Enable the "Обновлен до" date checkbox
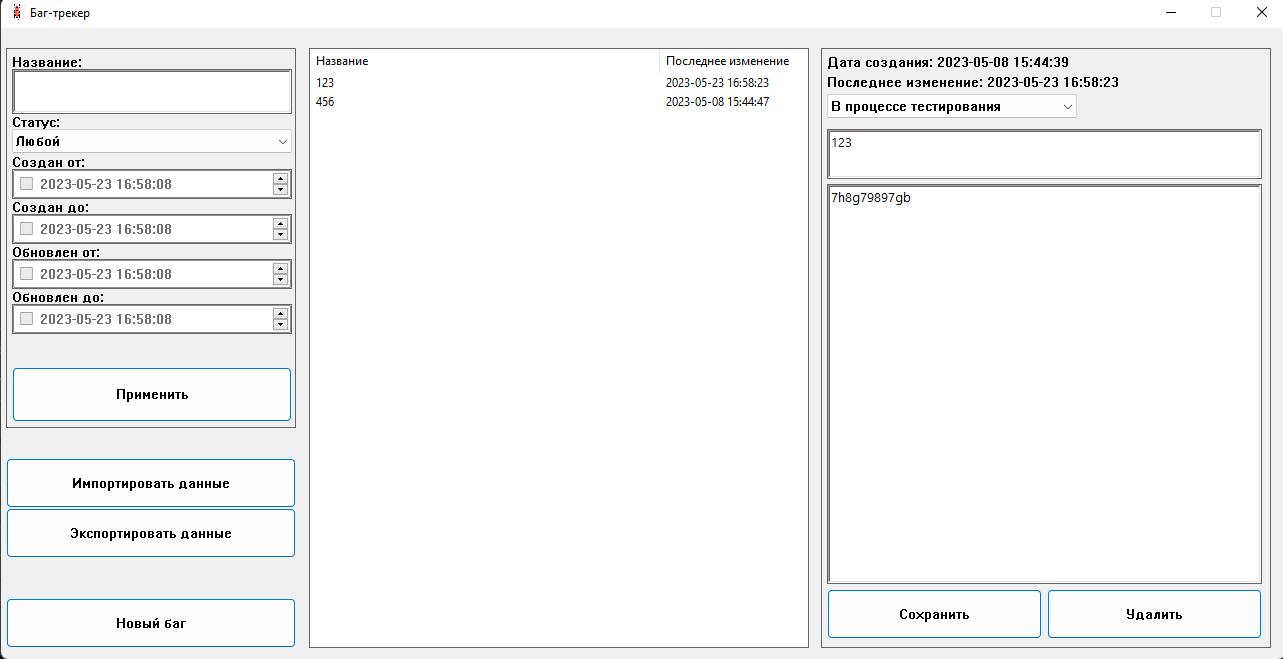This screenshot has width=1283, height=659. pyautogui.click(x=25, y=318)
